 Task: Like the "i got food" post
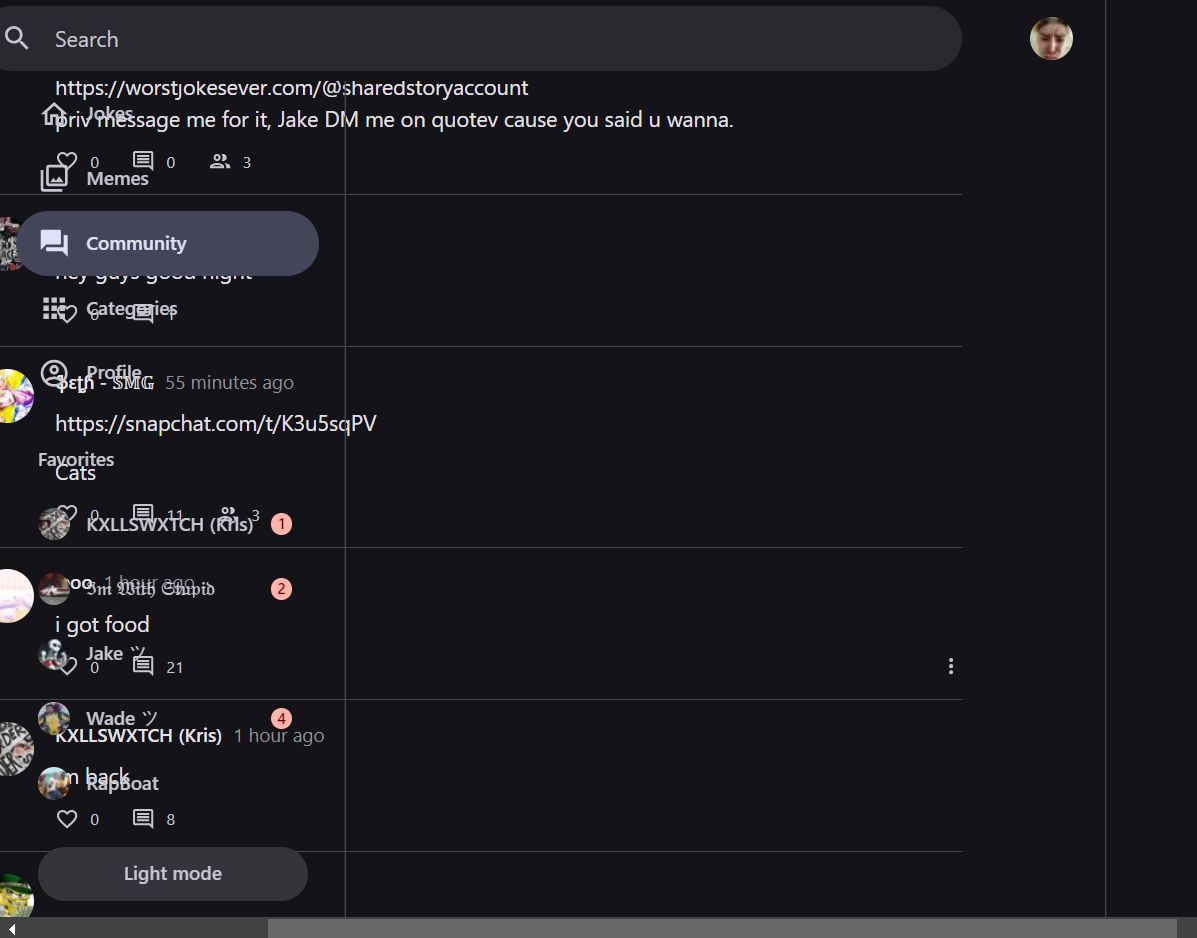pyautogui.click(x=67, y=667)
